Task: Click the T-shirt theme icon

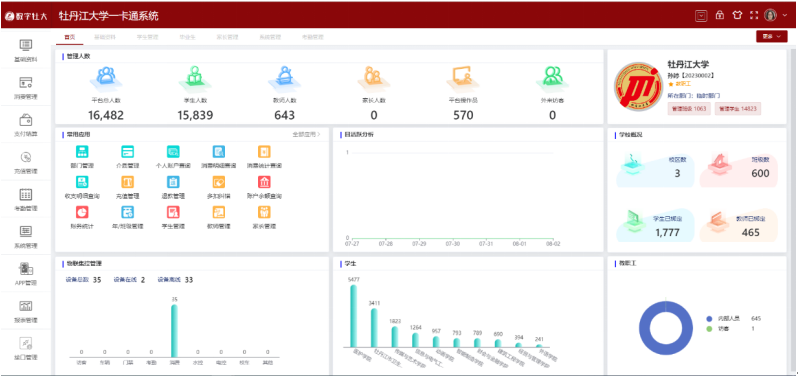Action: tap(737, 15)
